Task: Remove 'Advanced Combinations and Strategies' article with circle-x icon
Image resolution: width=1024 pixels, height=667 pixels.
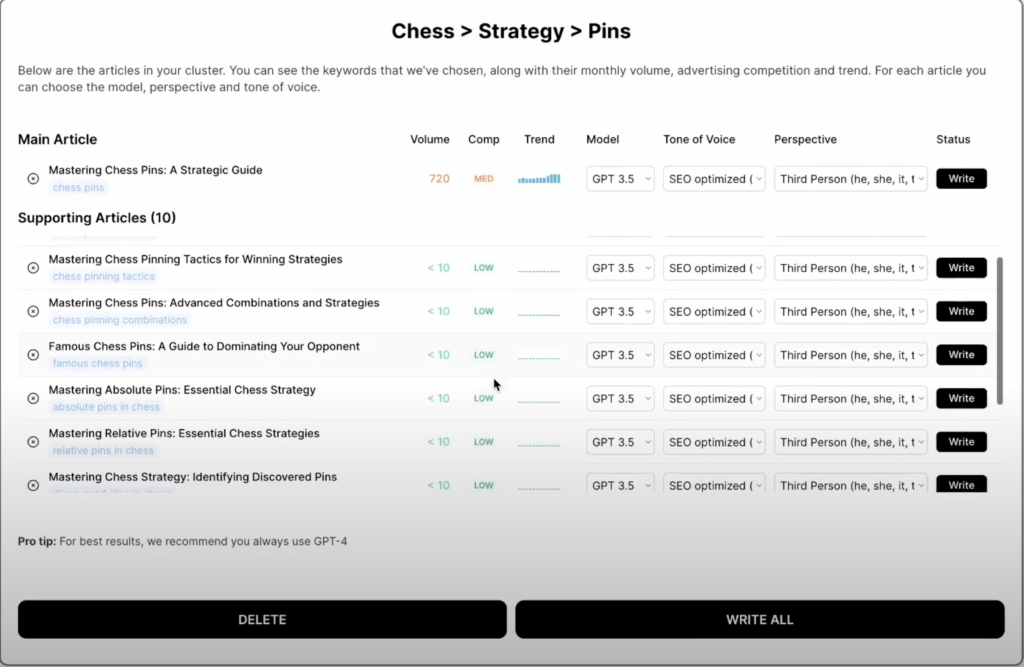Action: pyautogui.click(x=33, y=312)
